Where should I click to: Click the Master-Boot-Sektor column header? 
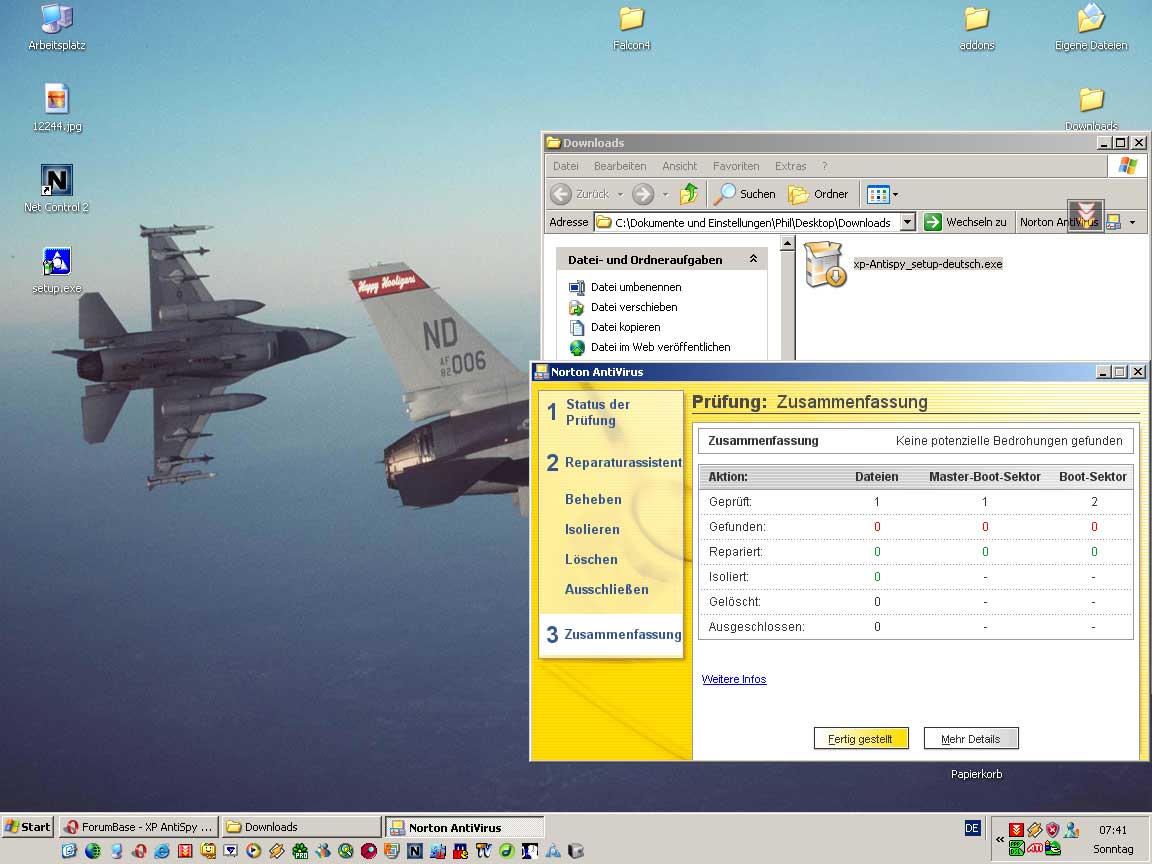(x=984, y=477)
